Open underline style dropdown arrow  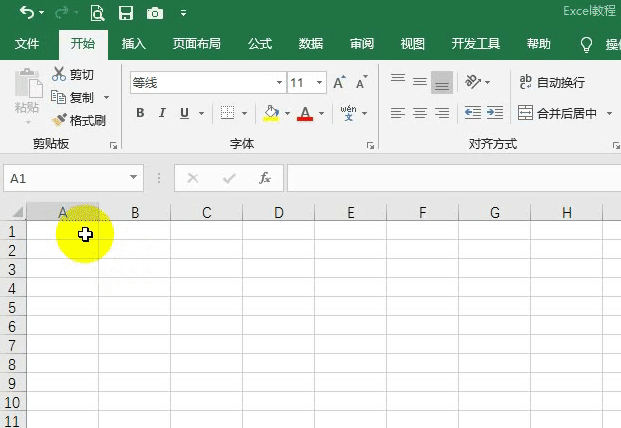202,114
